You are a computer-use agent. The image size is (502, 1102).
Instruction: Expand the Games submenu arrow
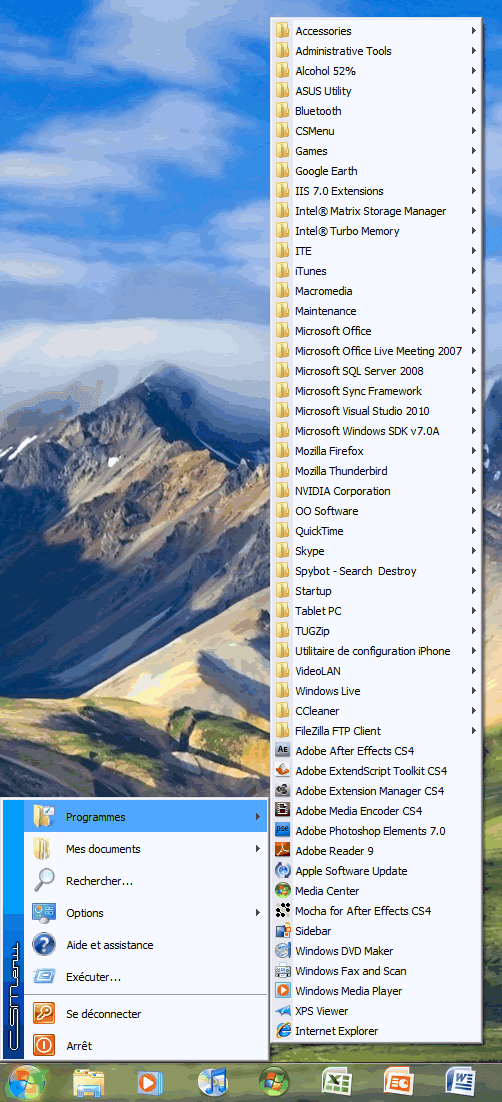475,151
